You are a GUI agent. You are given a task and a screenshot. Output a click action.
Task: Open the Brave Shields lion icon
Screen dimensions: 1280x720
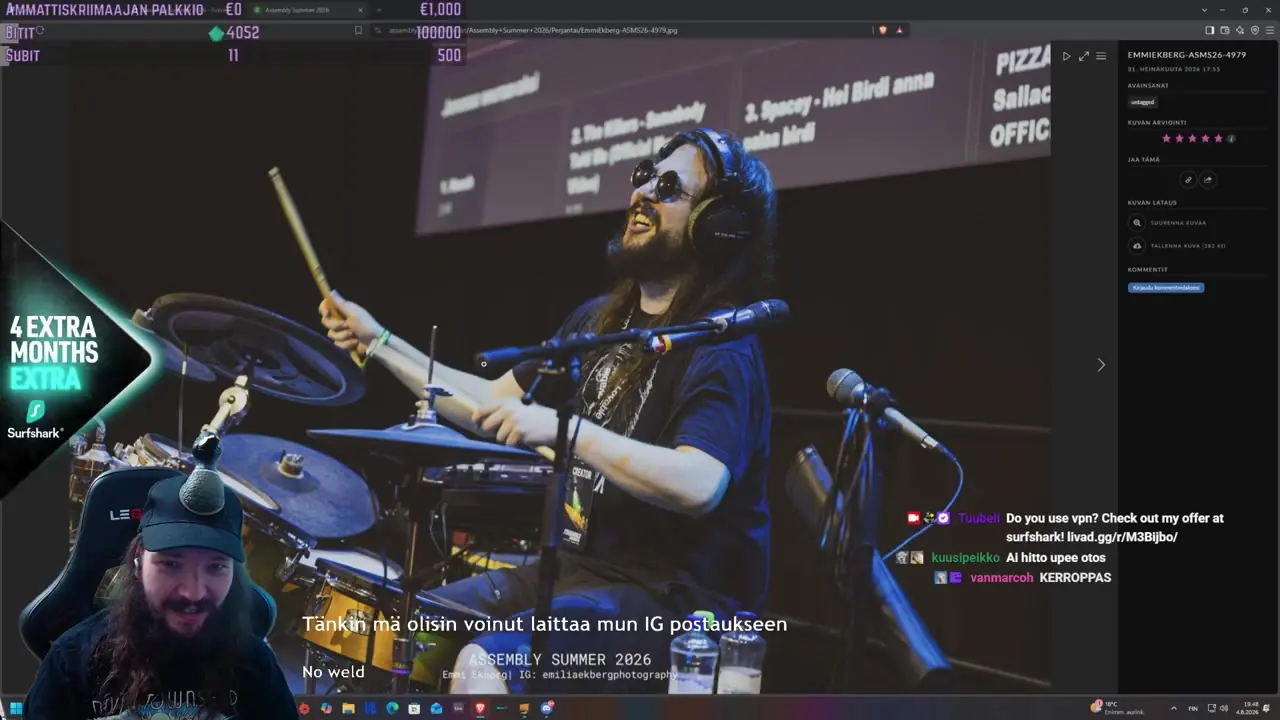click(x=882, y=30)
